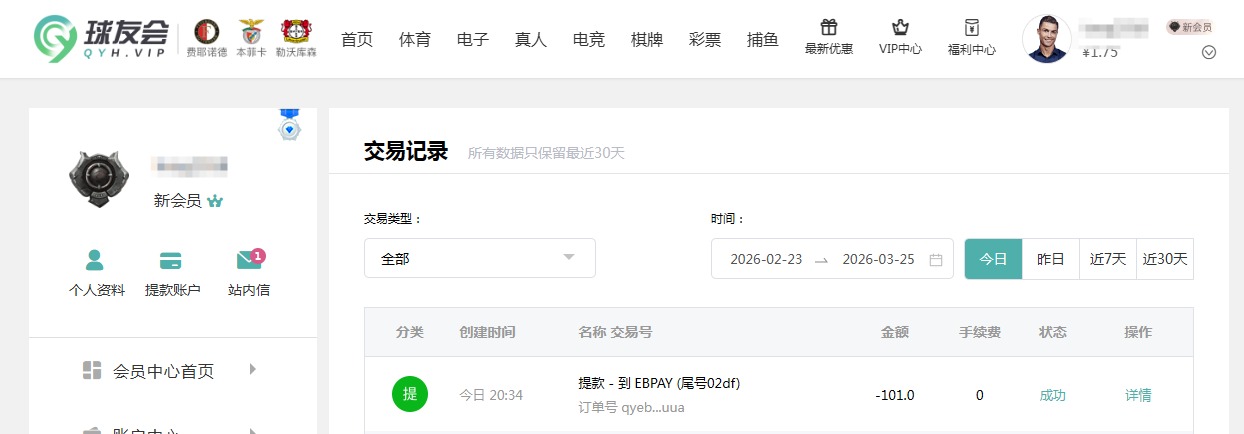
Task: Open 详情 link for EBPAY withdrawal
Action: coord(1138,395)
